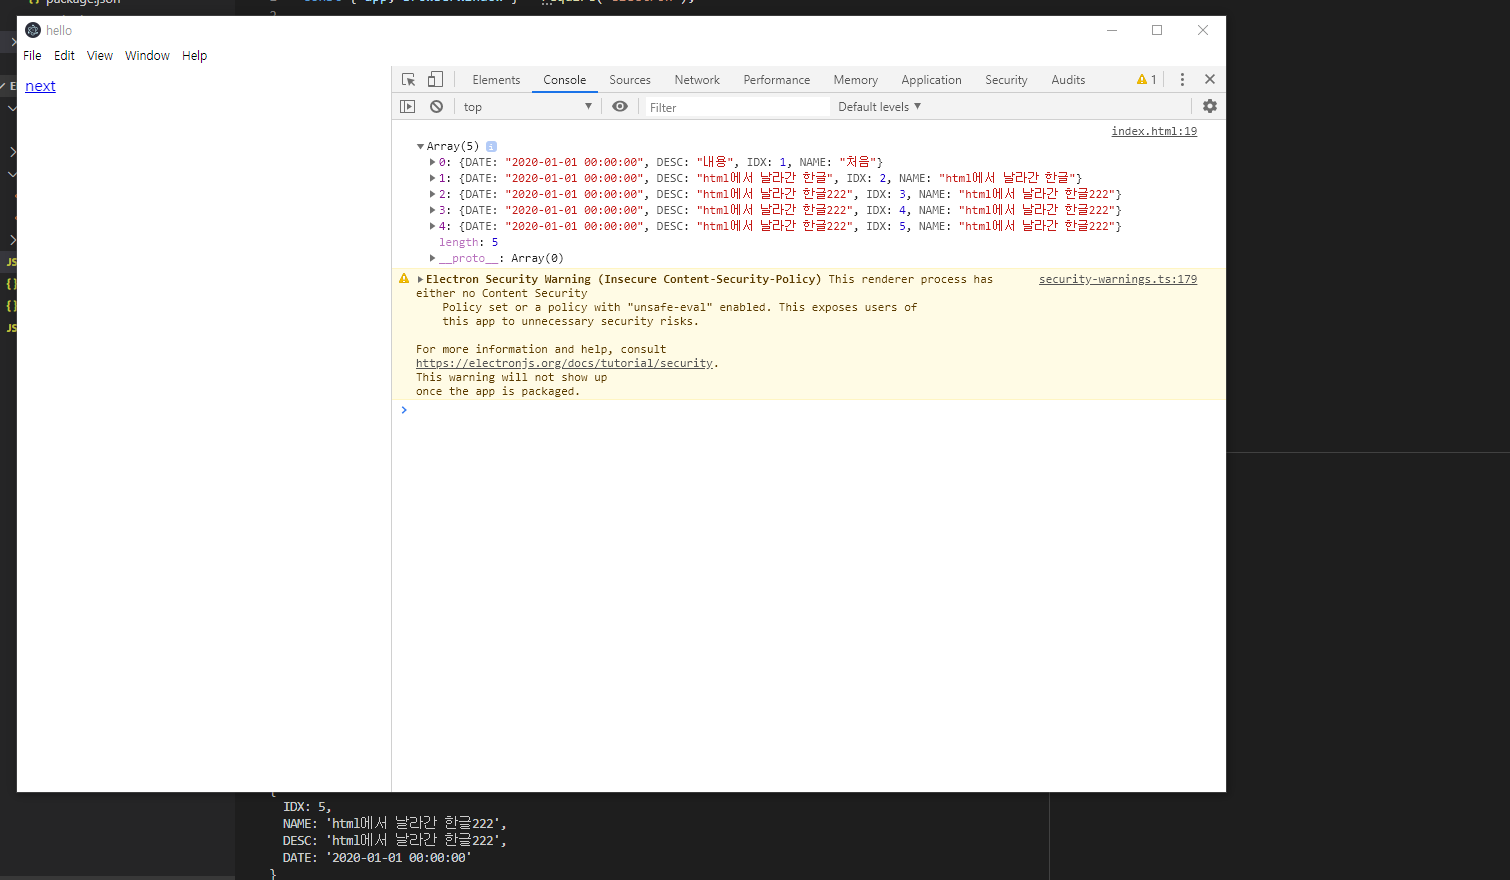The image size is (1510, 880).
Task: Toggle the device toolbar icon
Action: (x=435, y=80)
